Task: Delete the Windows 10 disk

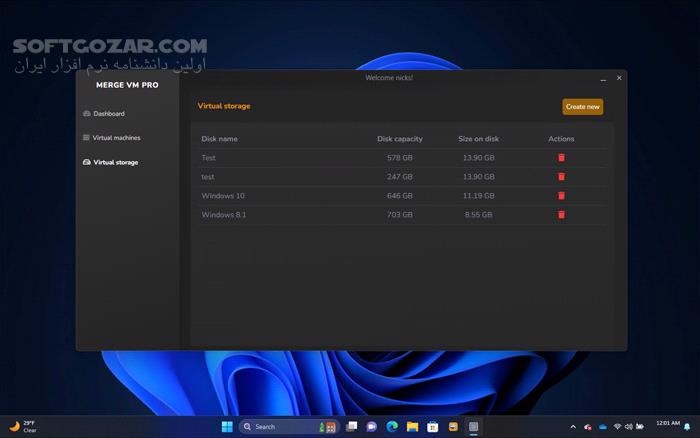Action: 561,196
